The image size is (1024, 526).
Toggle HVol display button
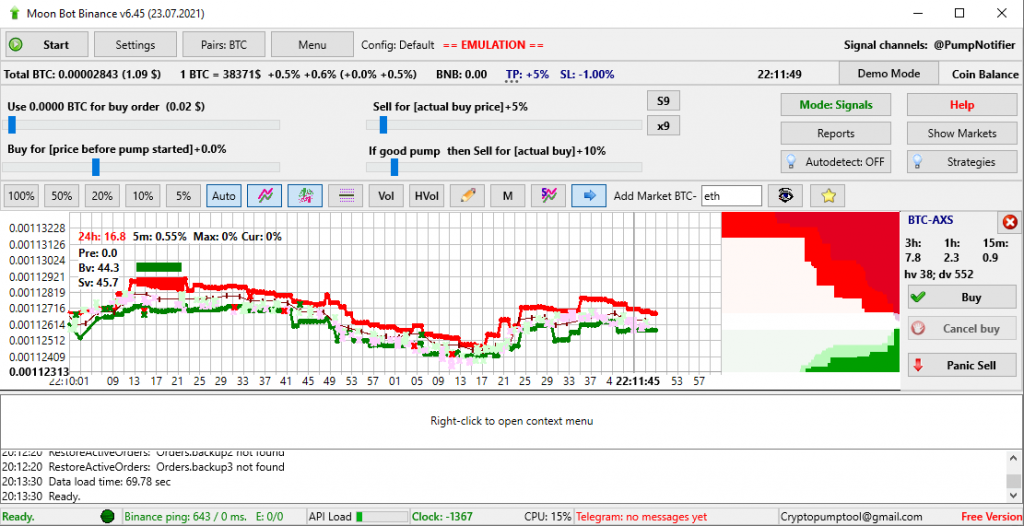point(426,195)
